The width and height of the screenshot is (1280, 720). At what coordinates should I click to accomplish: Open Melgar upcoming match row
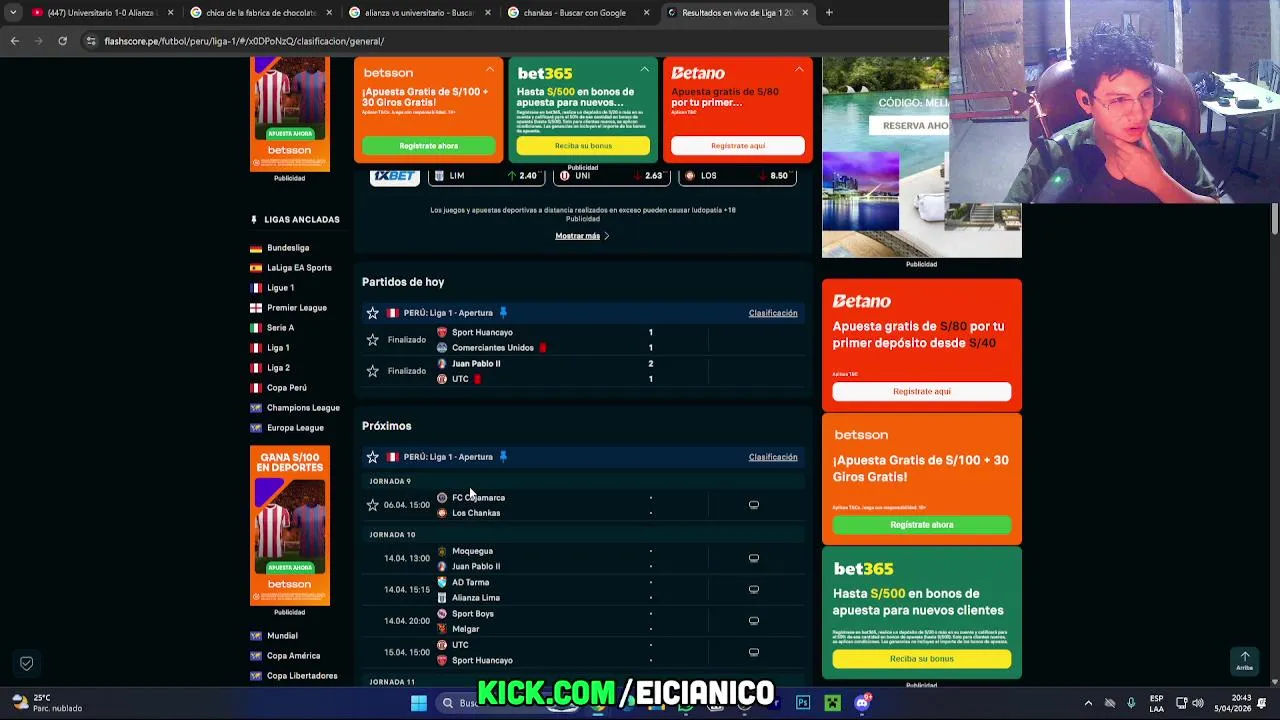(x=466, y=629)
